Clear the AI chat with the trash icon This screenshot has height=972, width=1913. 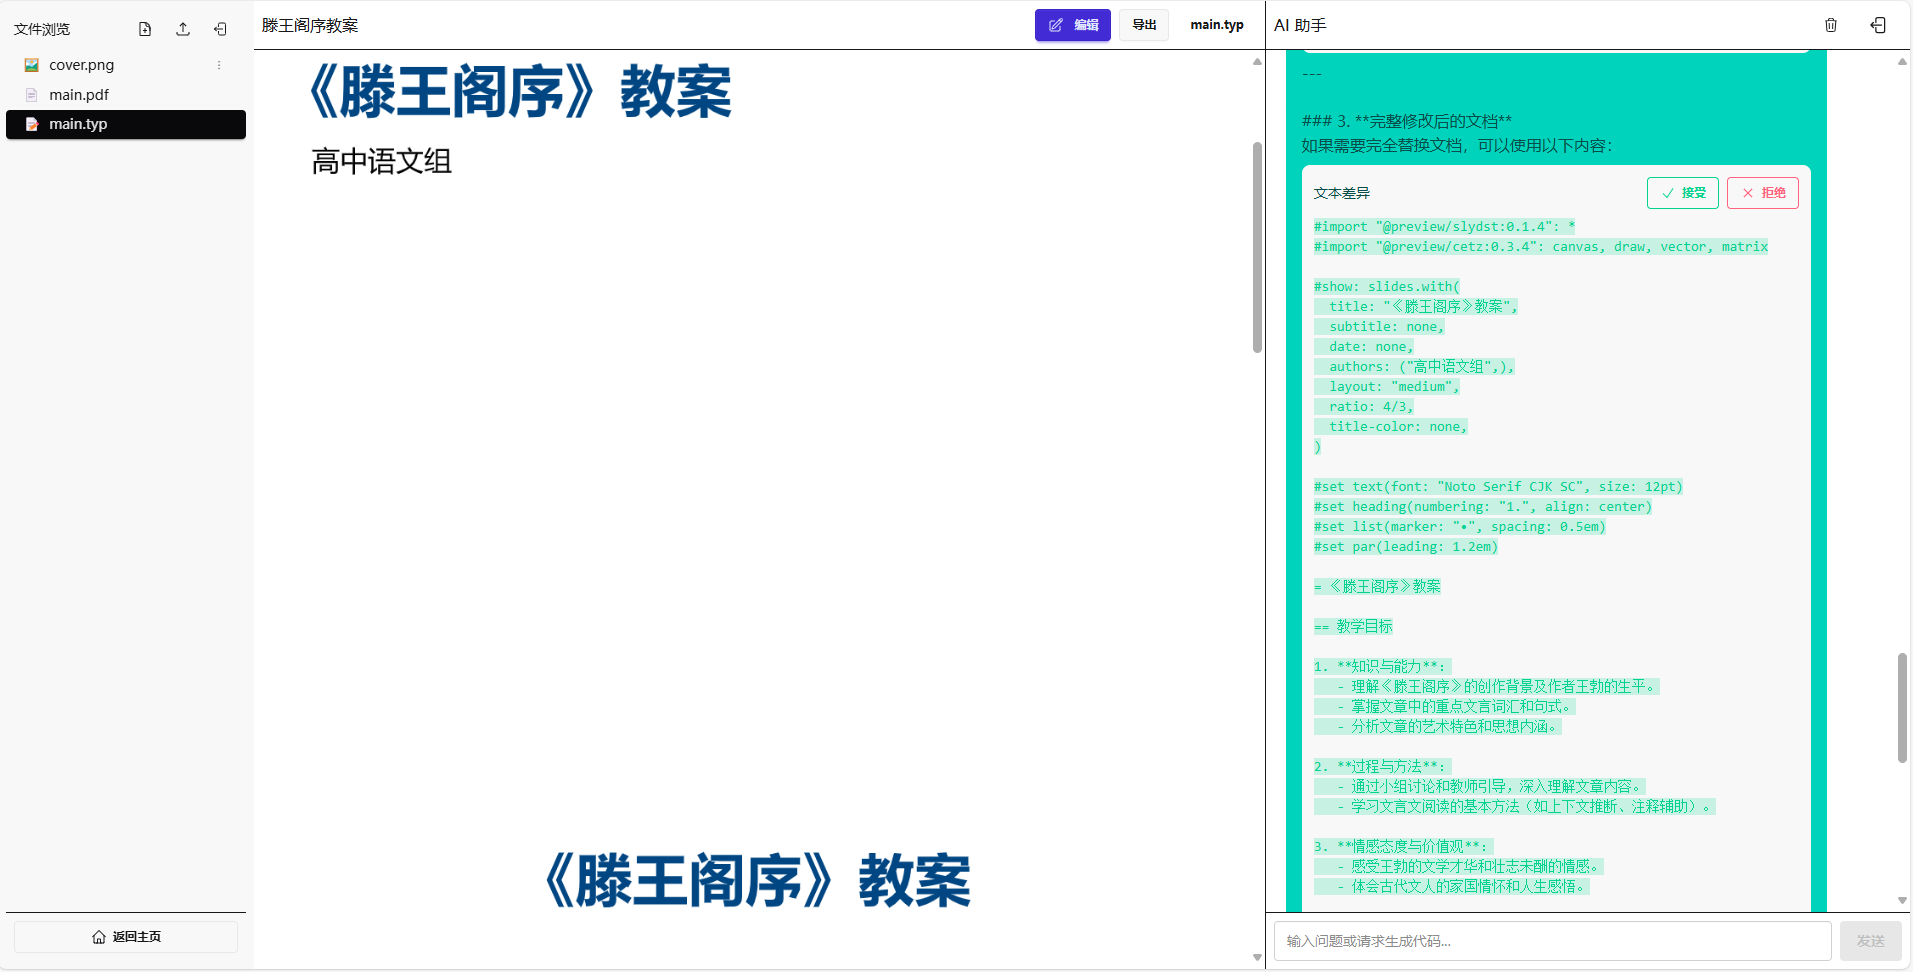click(1831, 24)
